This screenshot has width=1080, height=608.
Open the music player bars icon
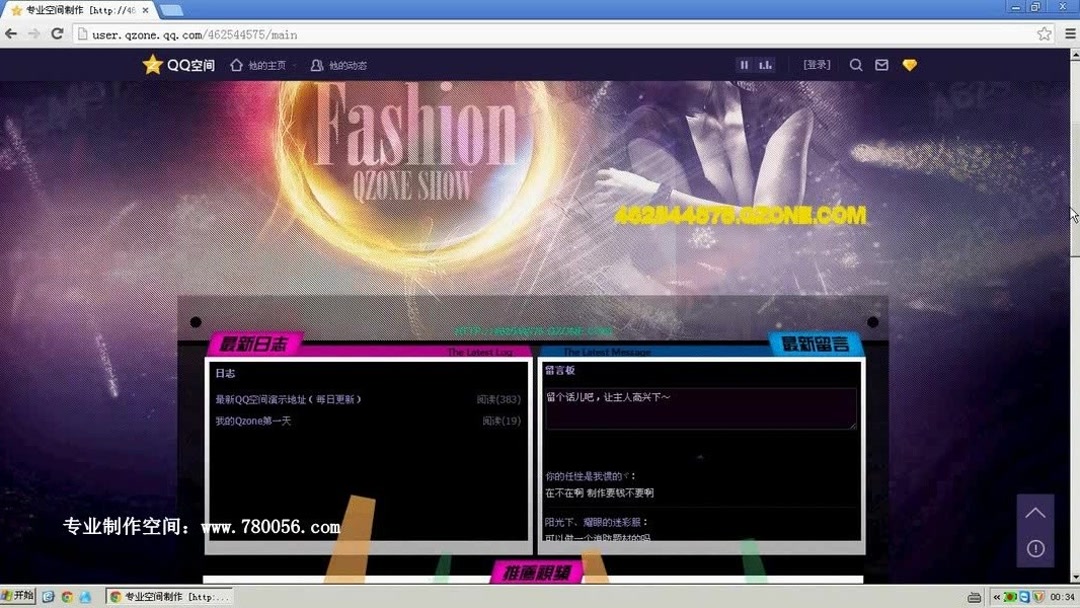pos(766,64)
